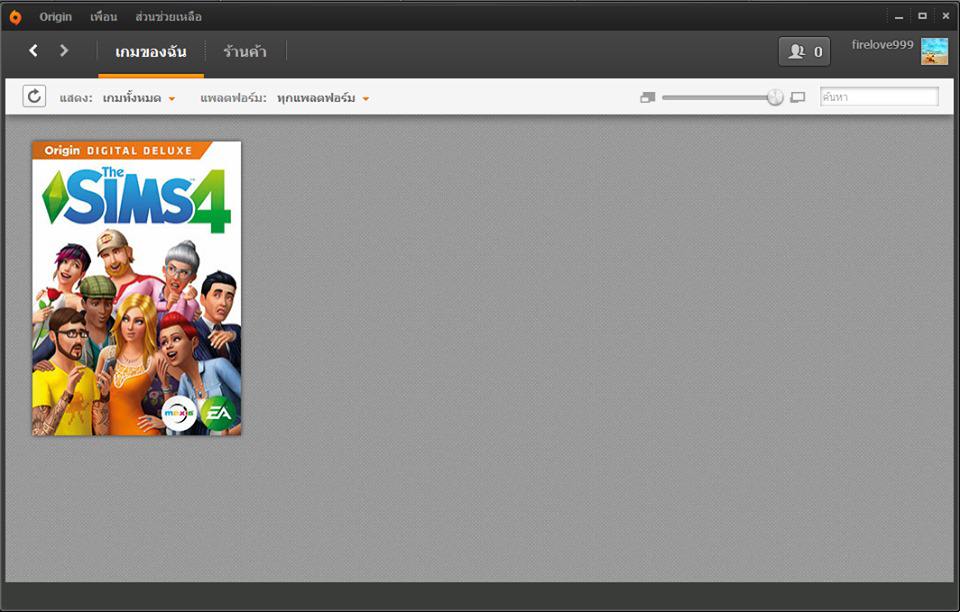Open the profile avatar picture
This screenshot has height=612, width=960.
(x=934, y=51)
